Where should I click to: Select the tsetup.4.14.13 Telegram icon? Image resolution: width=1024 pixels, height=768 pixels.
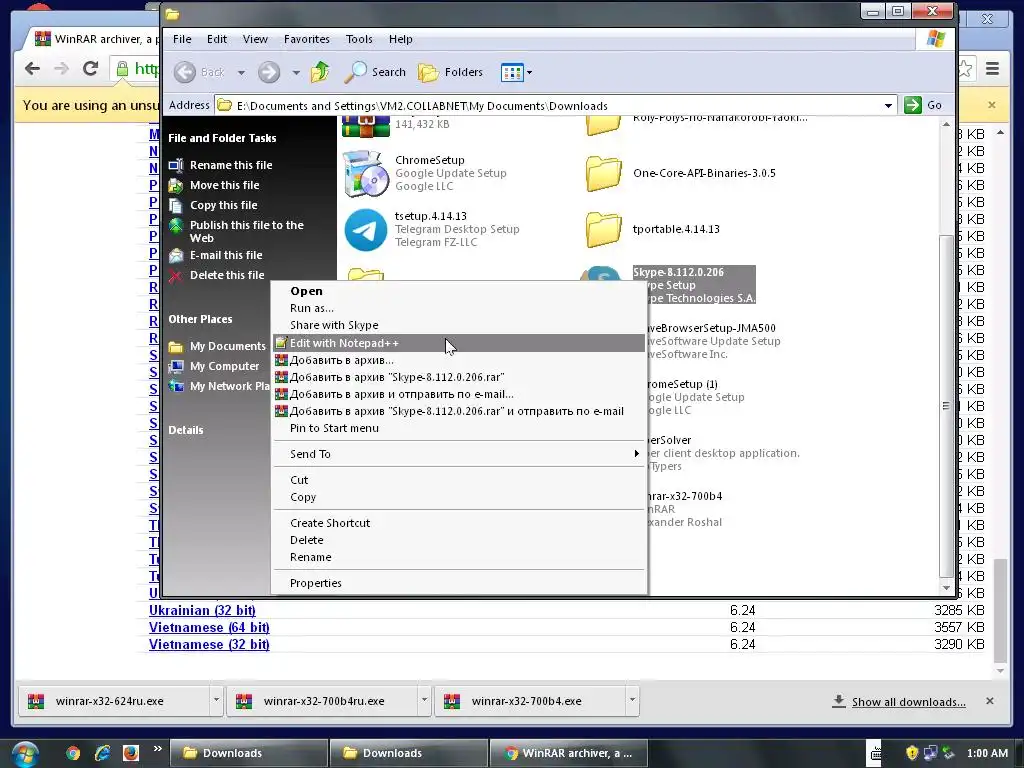click(366, 229)
